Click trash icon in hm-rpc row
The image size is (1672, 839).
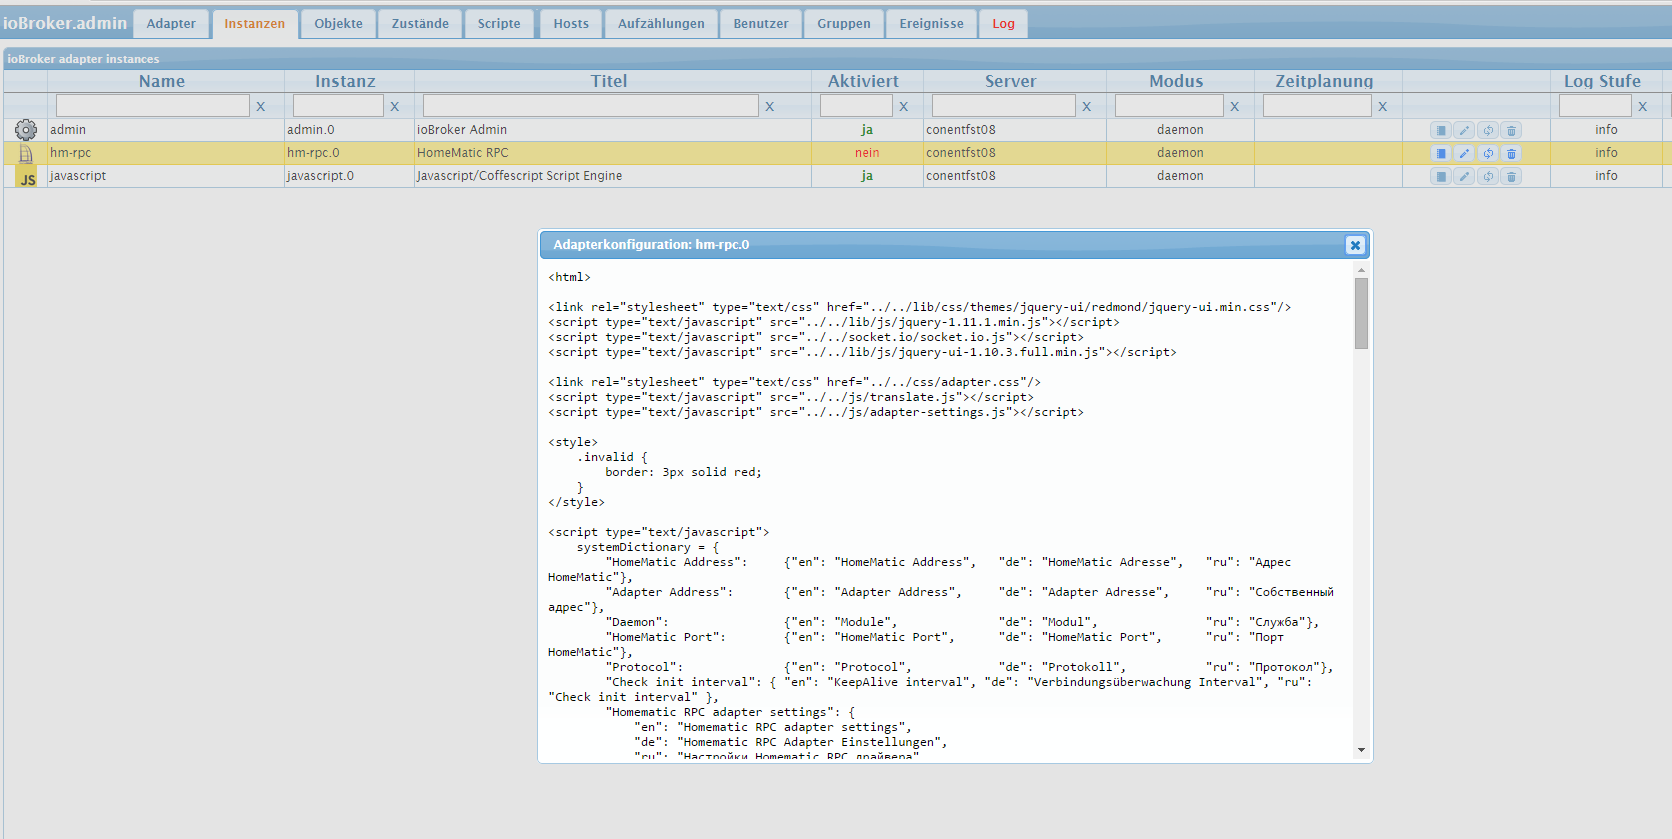1512,153
